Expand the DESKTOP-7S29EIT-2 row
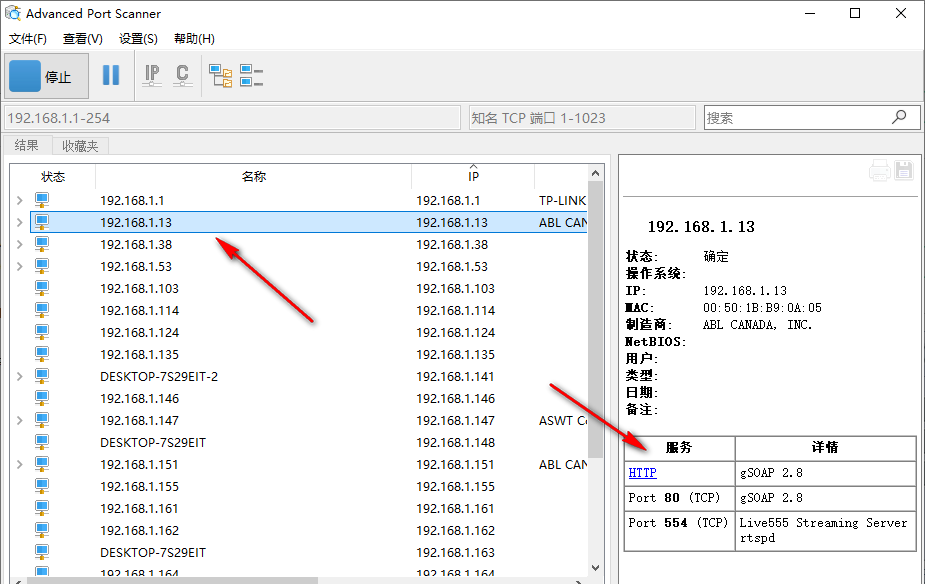This screenshot has height=584, width=925. [x=19, y=377]
